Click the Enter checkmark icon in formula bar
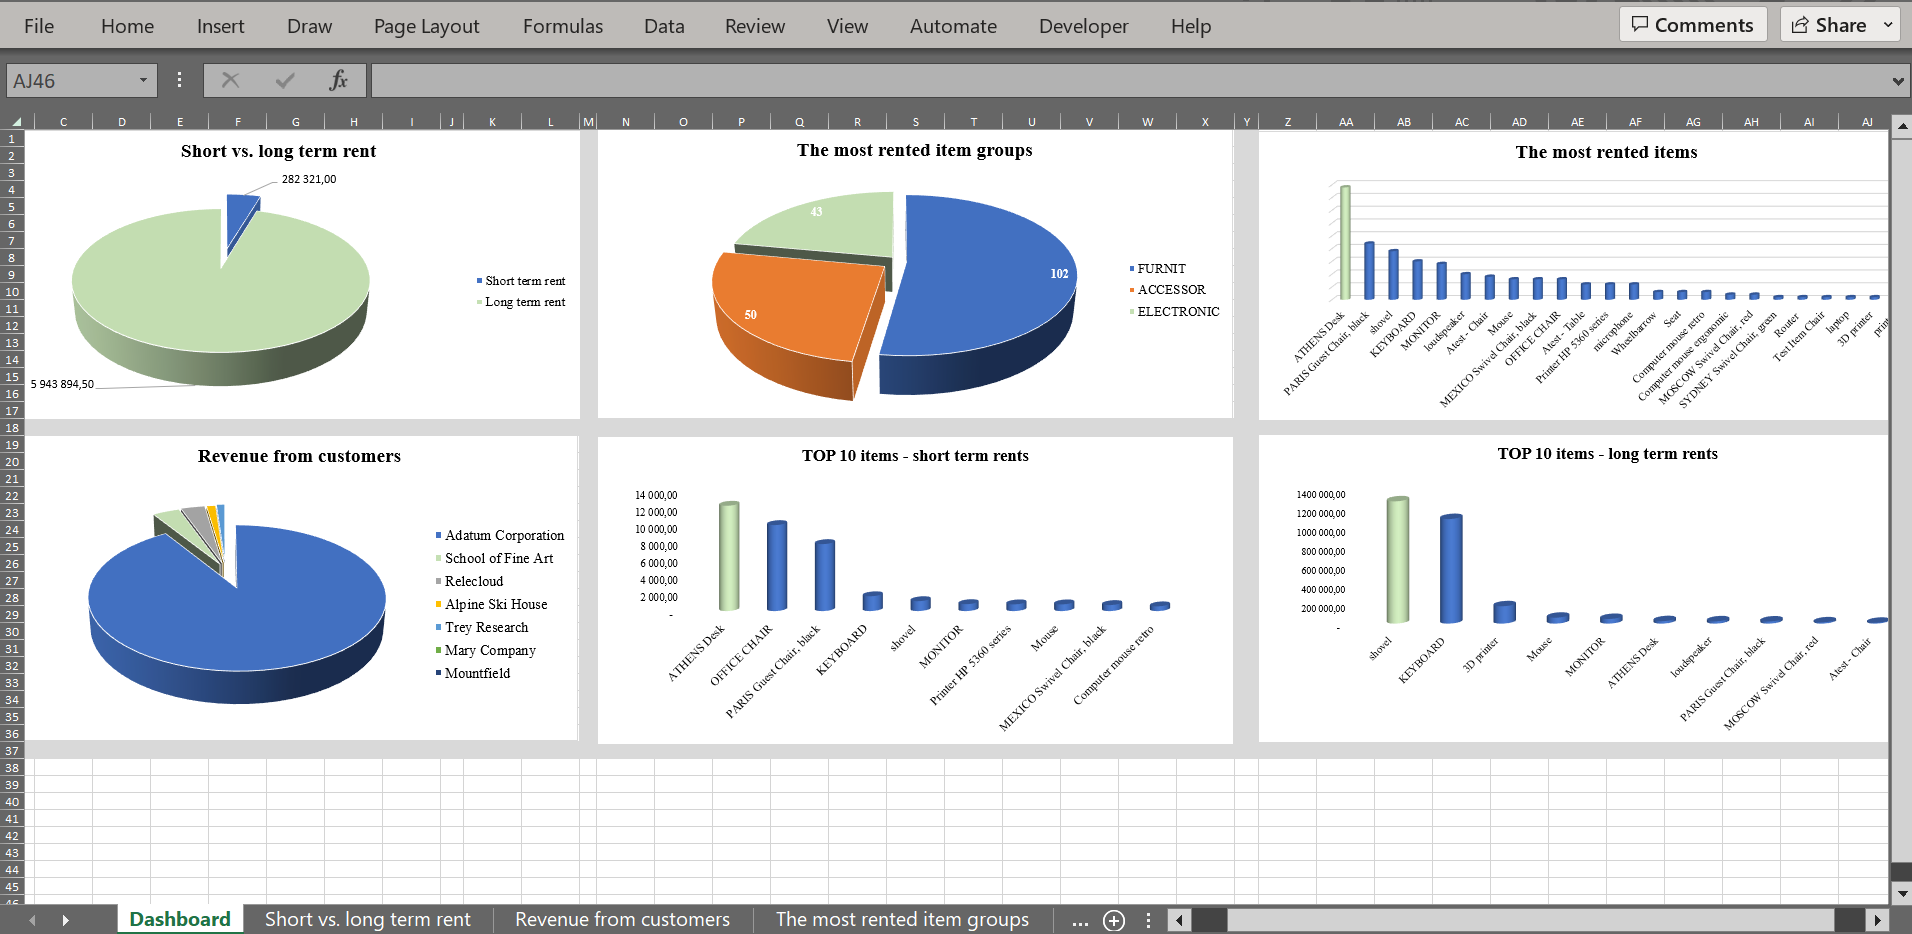The image size is (1912, 934). point(285,80)
